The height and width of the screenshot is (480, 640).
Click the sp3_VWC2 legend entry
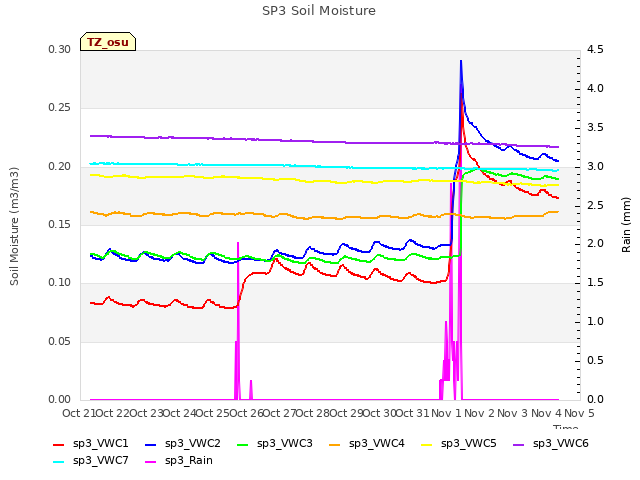click(x=183, y=444)
